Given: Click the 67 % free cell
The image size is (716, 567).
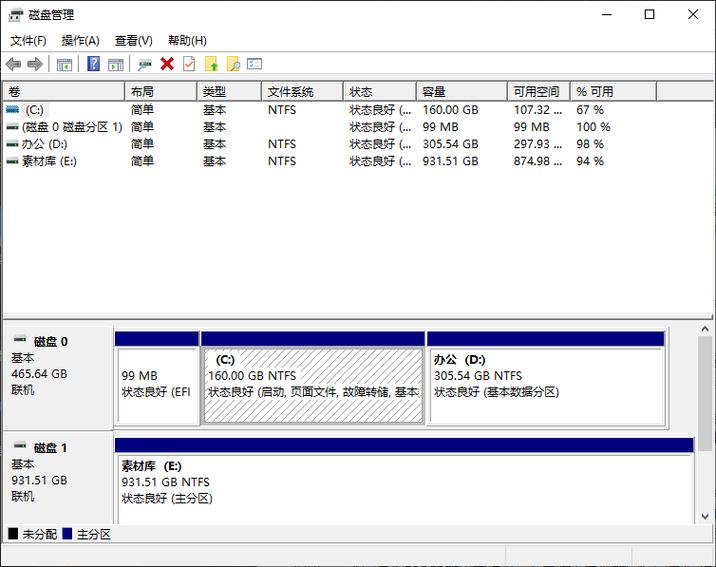Looking at the screenshot, I should 590,110.
